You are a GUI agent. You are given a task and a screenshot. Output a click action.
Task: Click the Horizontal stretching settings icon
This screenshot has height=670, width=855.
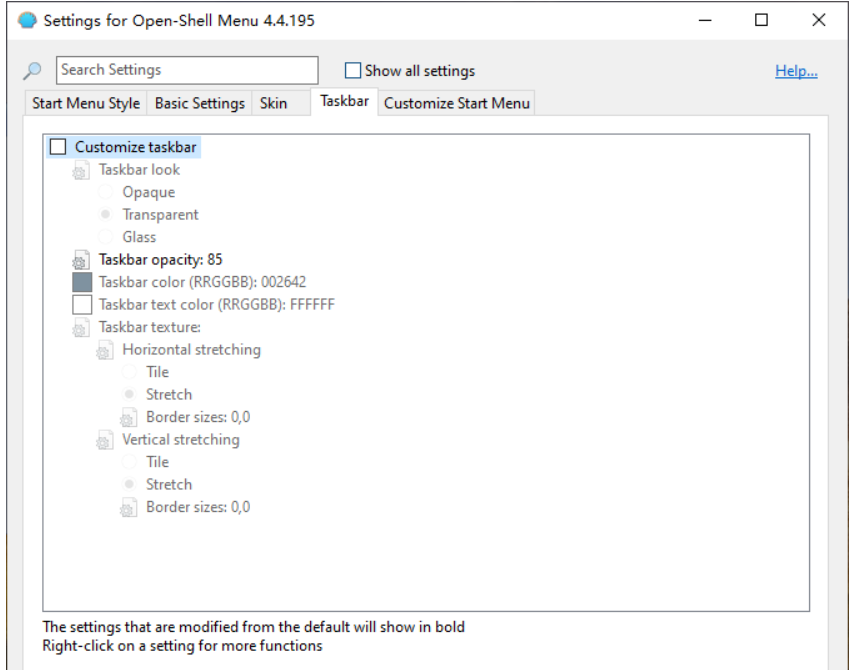(x=105, y=350)
